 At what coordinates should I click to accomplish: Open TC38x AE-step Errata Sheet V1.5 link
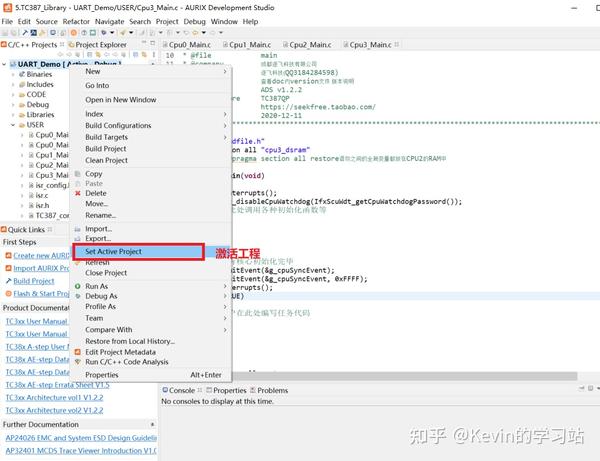coord(57,385)
